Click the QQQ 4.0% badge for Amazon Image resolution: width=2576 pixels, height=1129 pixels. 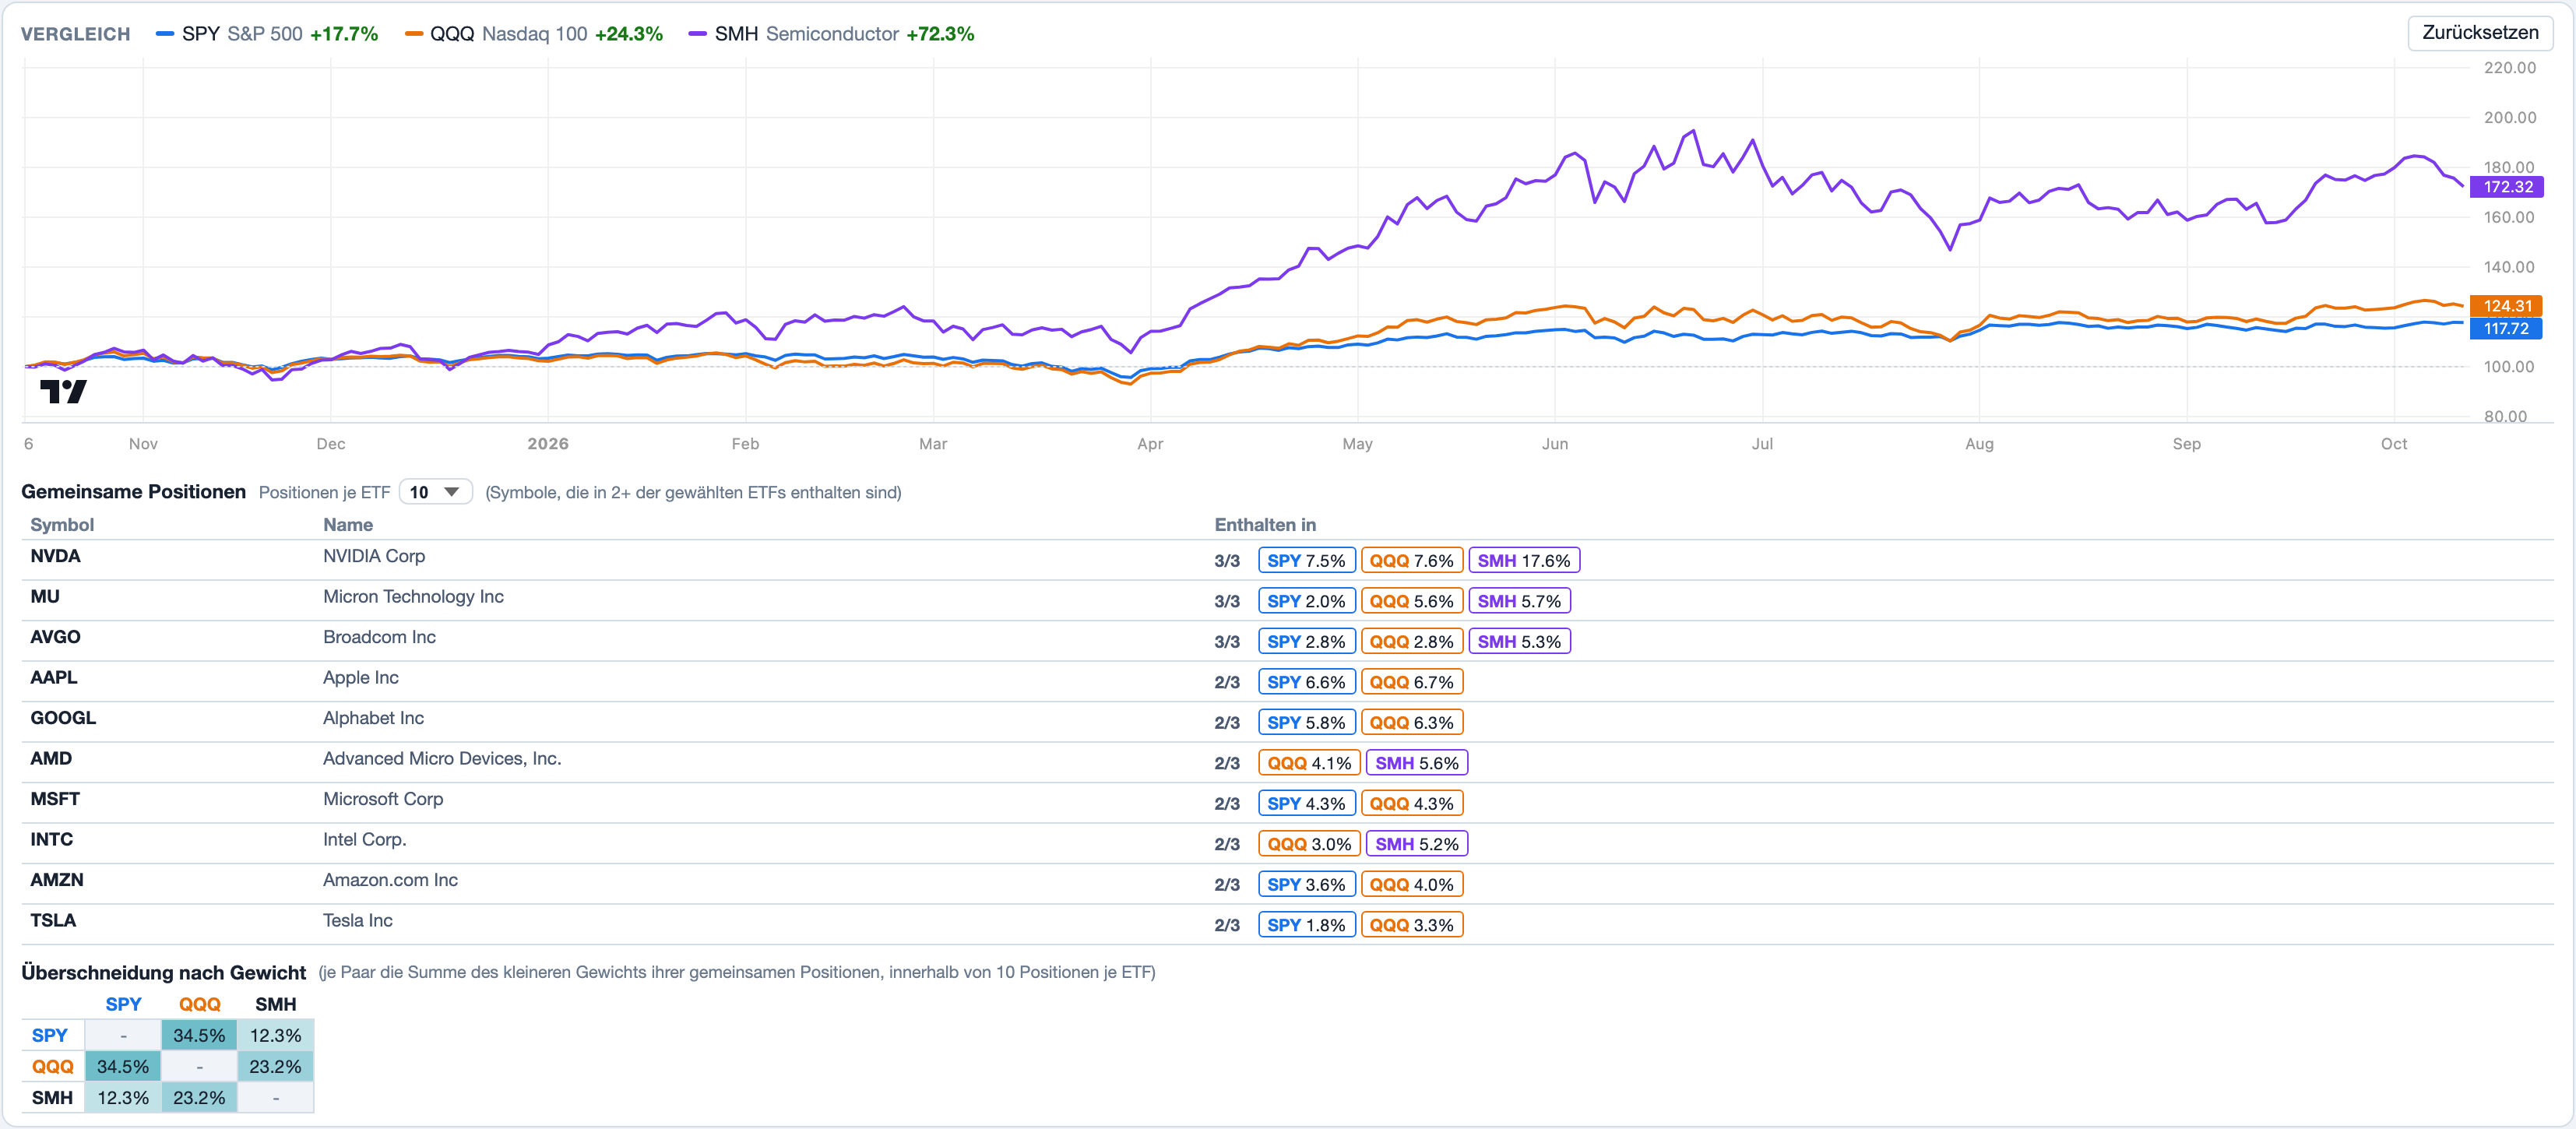pos(1411,885)
